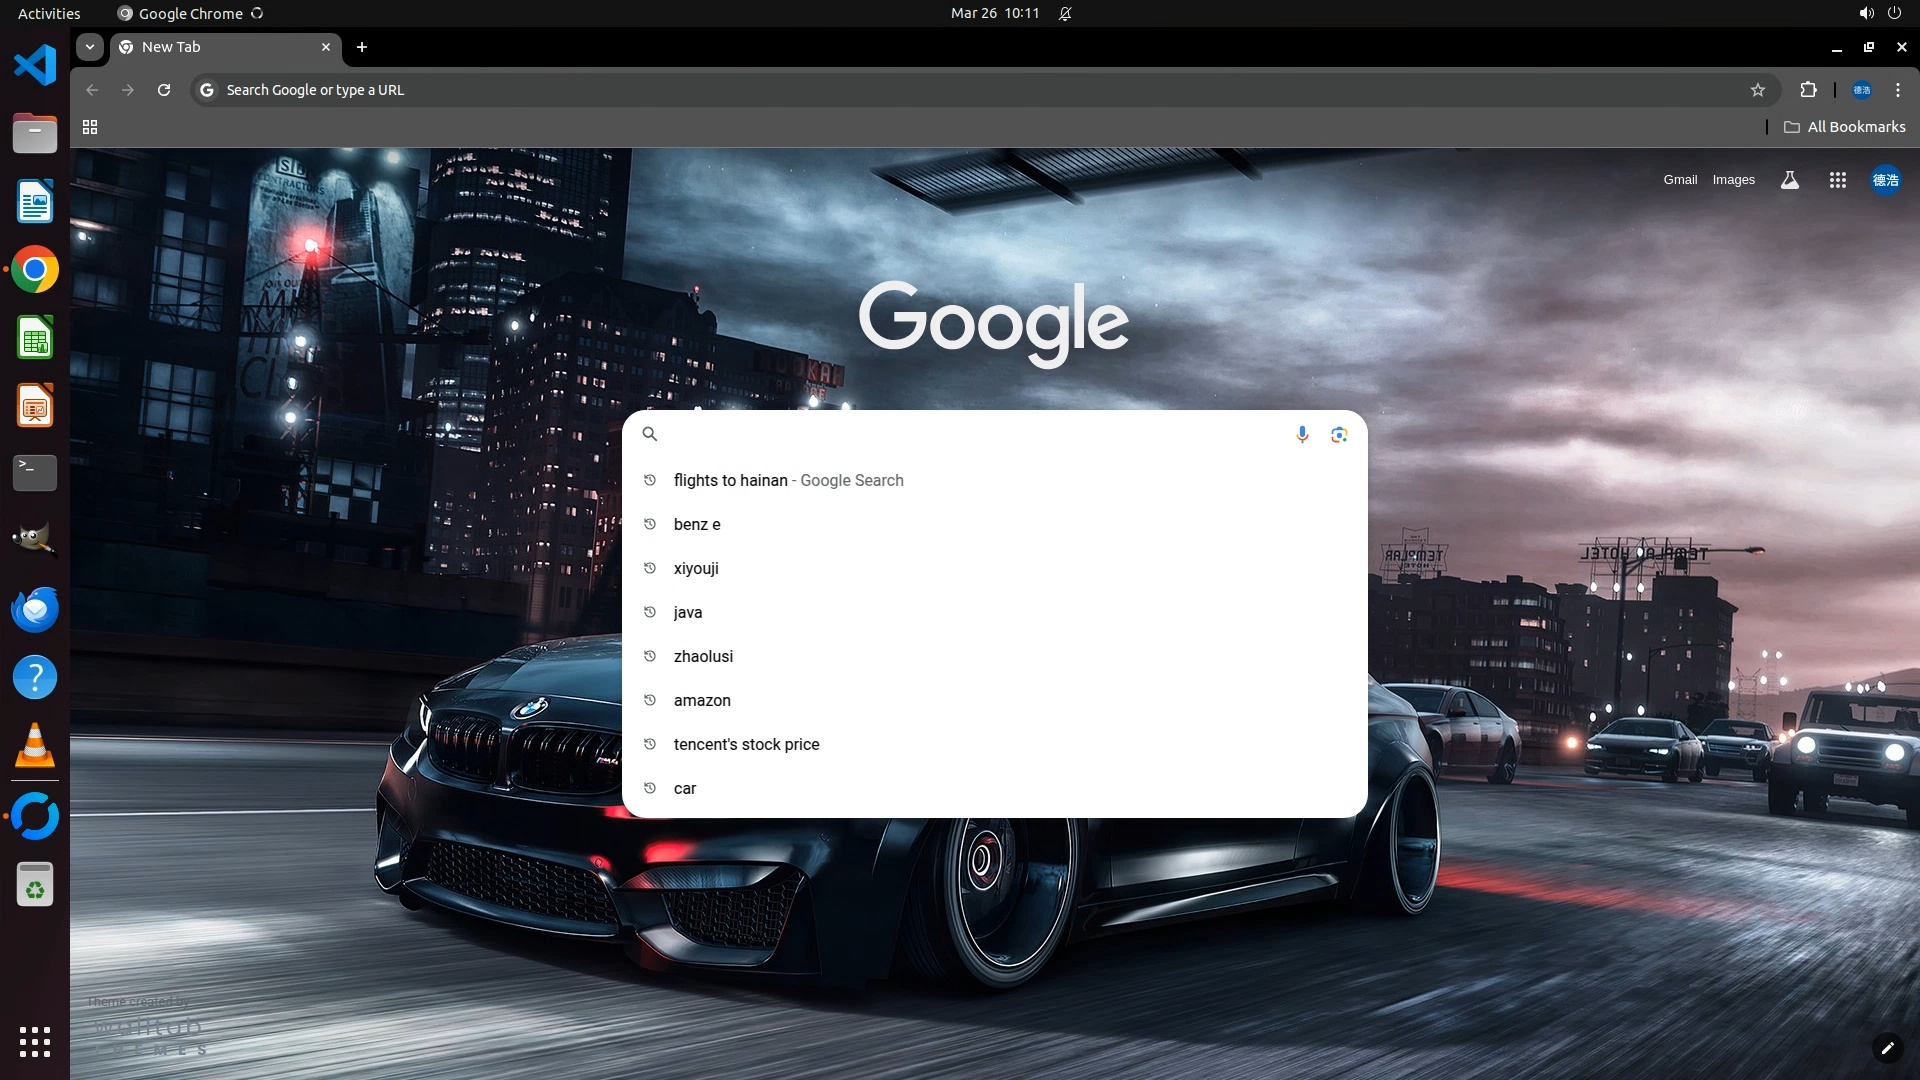This screenshot has width=1920, height=1080.
Task: Bookmark this tab with star icon
Action: click(1758, 90)
